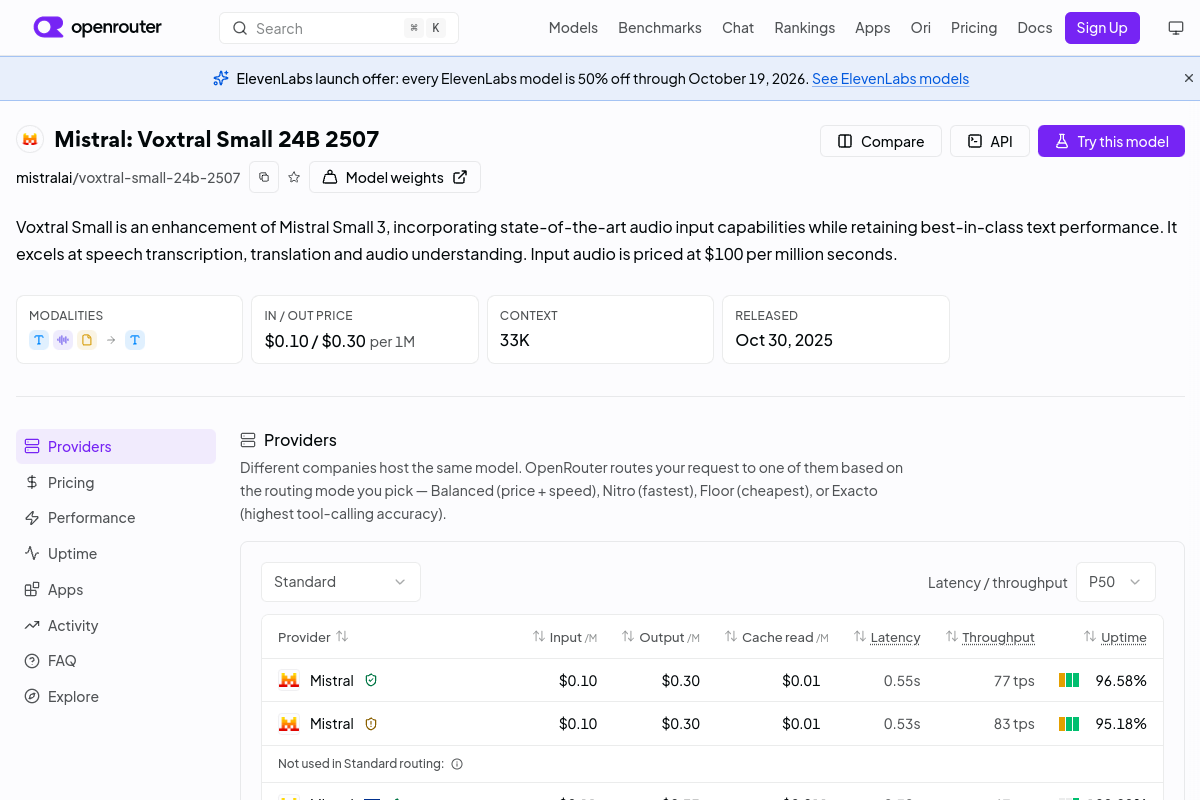
Task: Open Models in the top navigation
Action: click(573, 28)
